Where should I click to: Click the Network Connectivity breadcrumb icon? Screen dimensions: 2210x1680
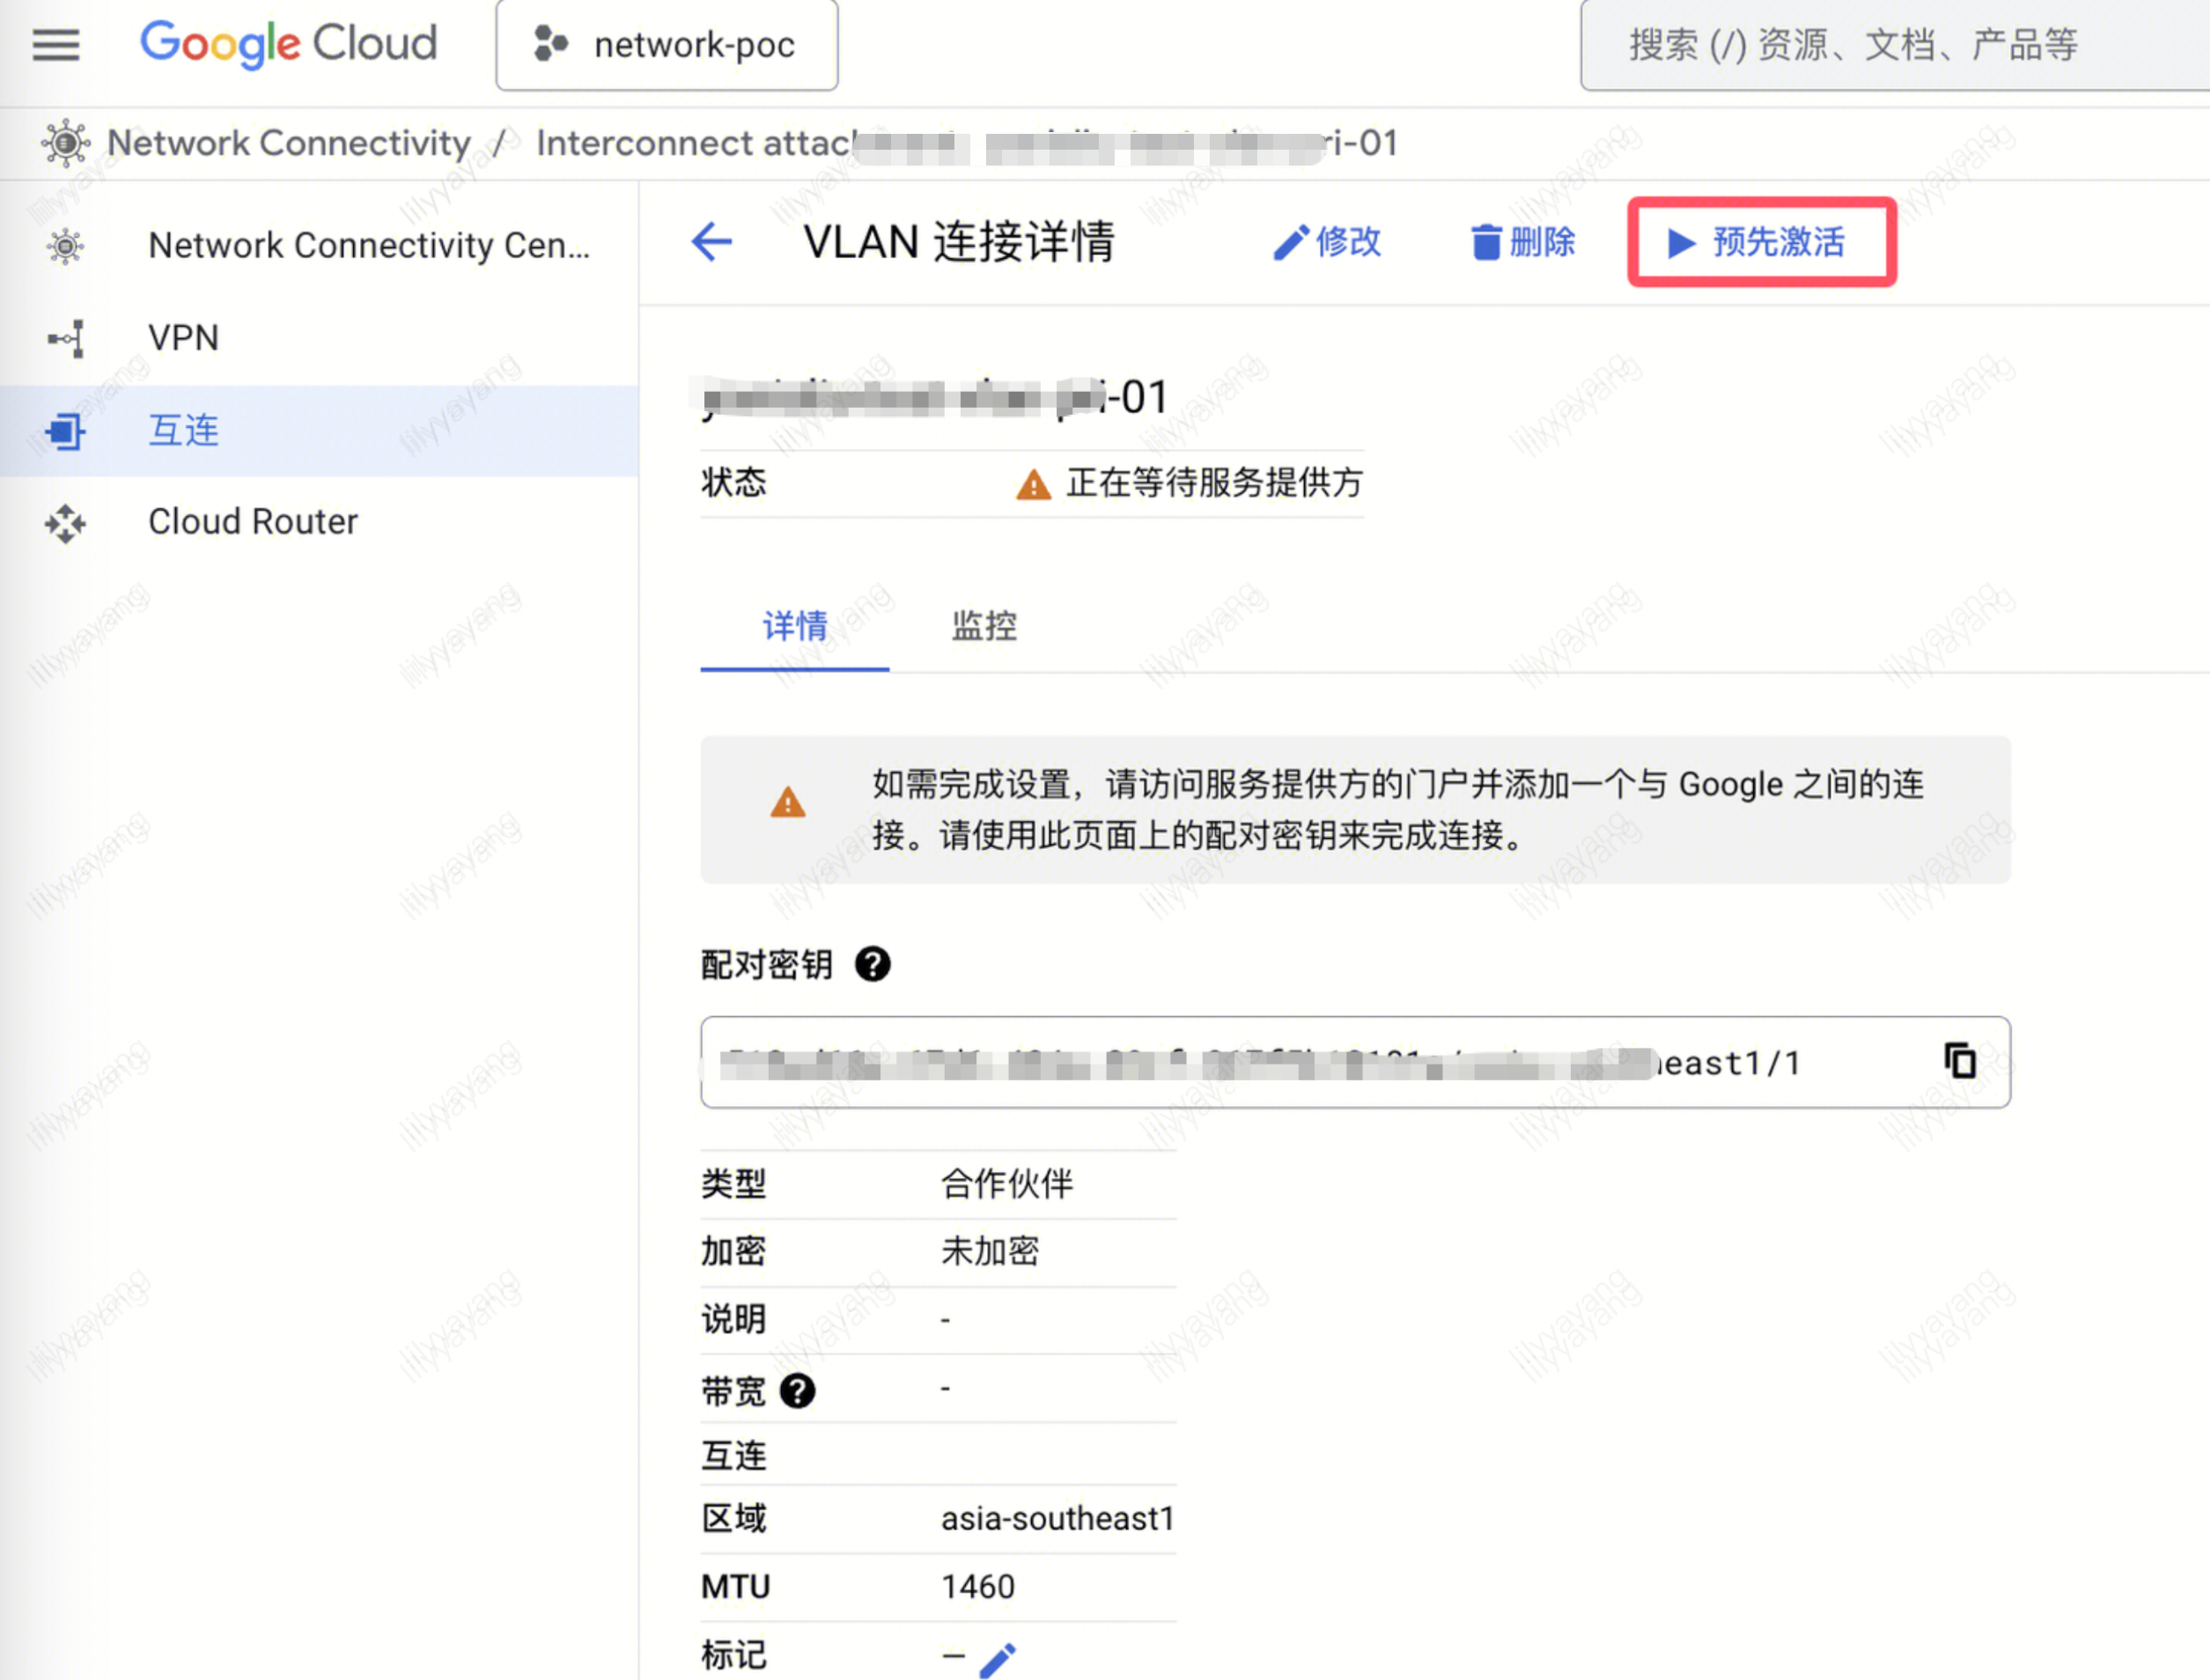(66, 143)
